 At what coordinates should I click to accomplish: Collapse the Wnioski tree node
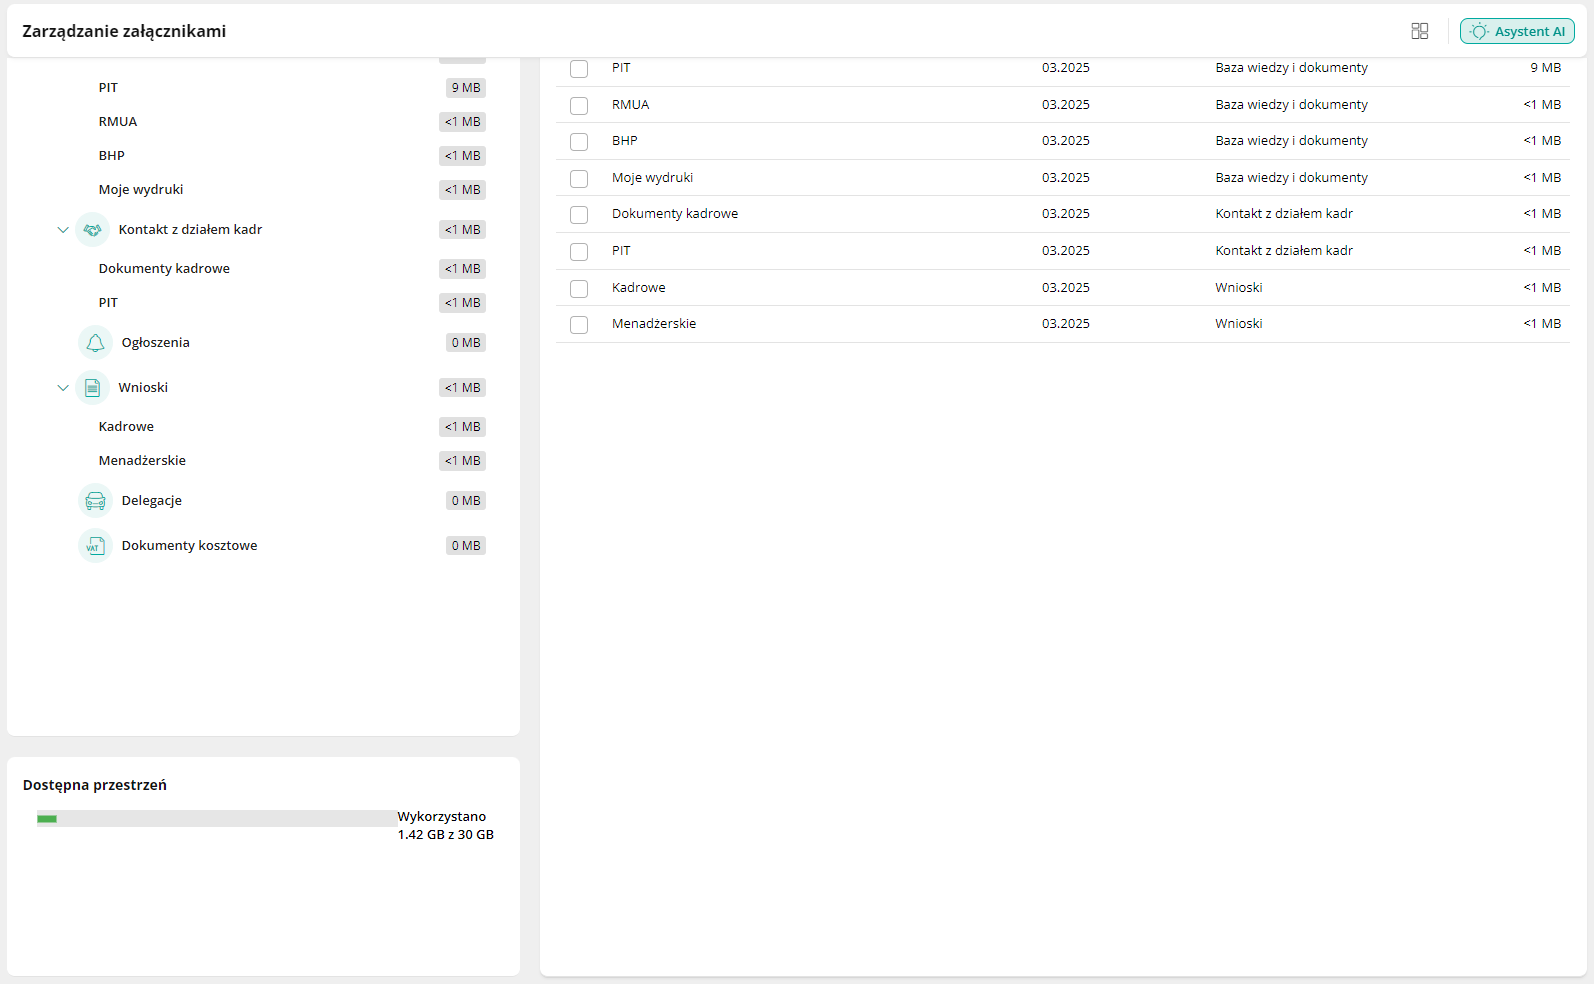coord(63,388)
